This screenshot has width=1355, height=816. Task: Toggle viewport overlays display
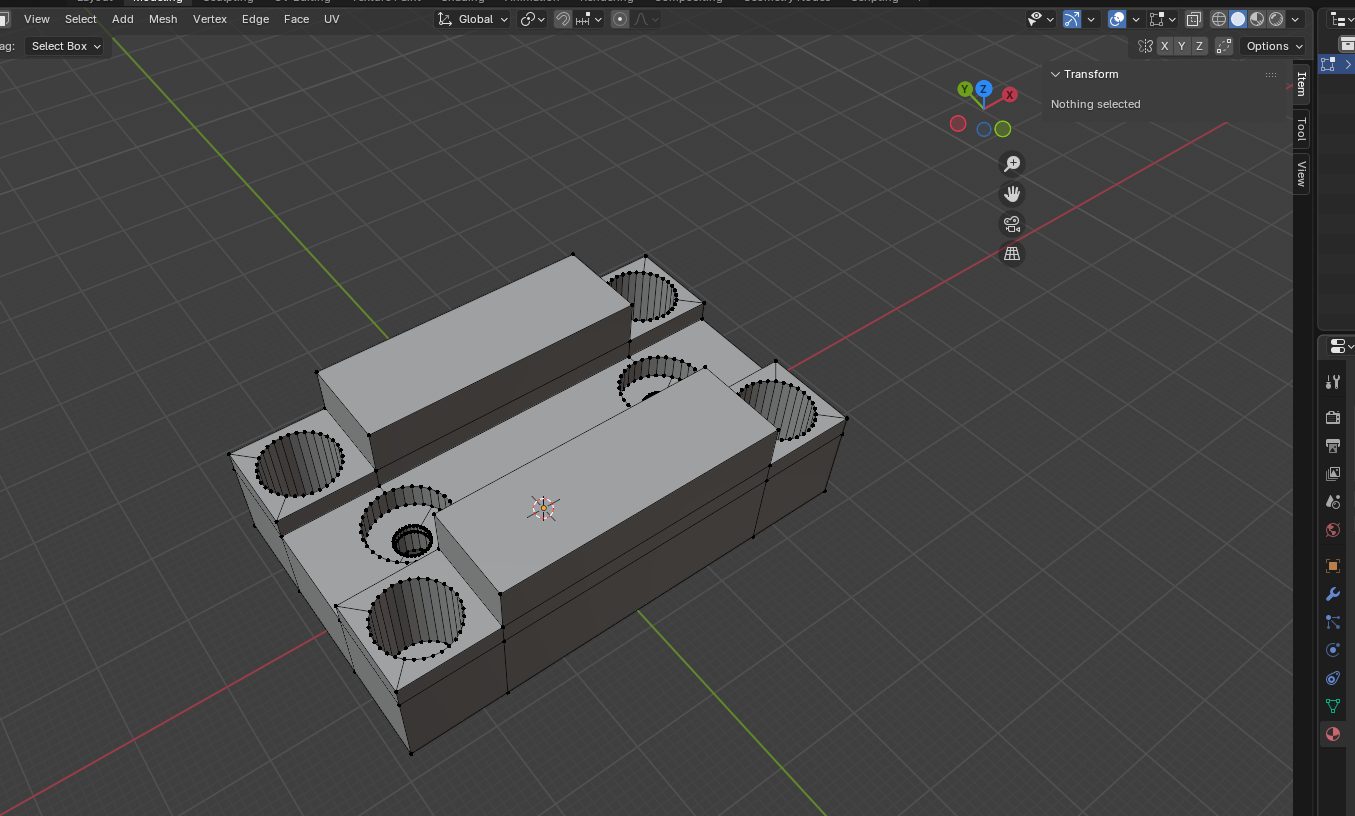coord(1117,19)
